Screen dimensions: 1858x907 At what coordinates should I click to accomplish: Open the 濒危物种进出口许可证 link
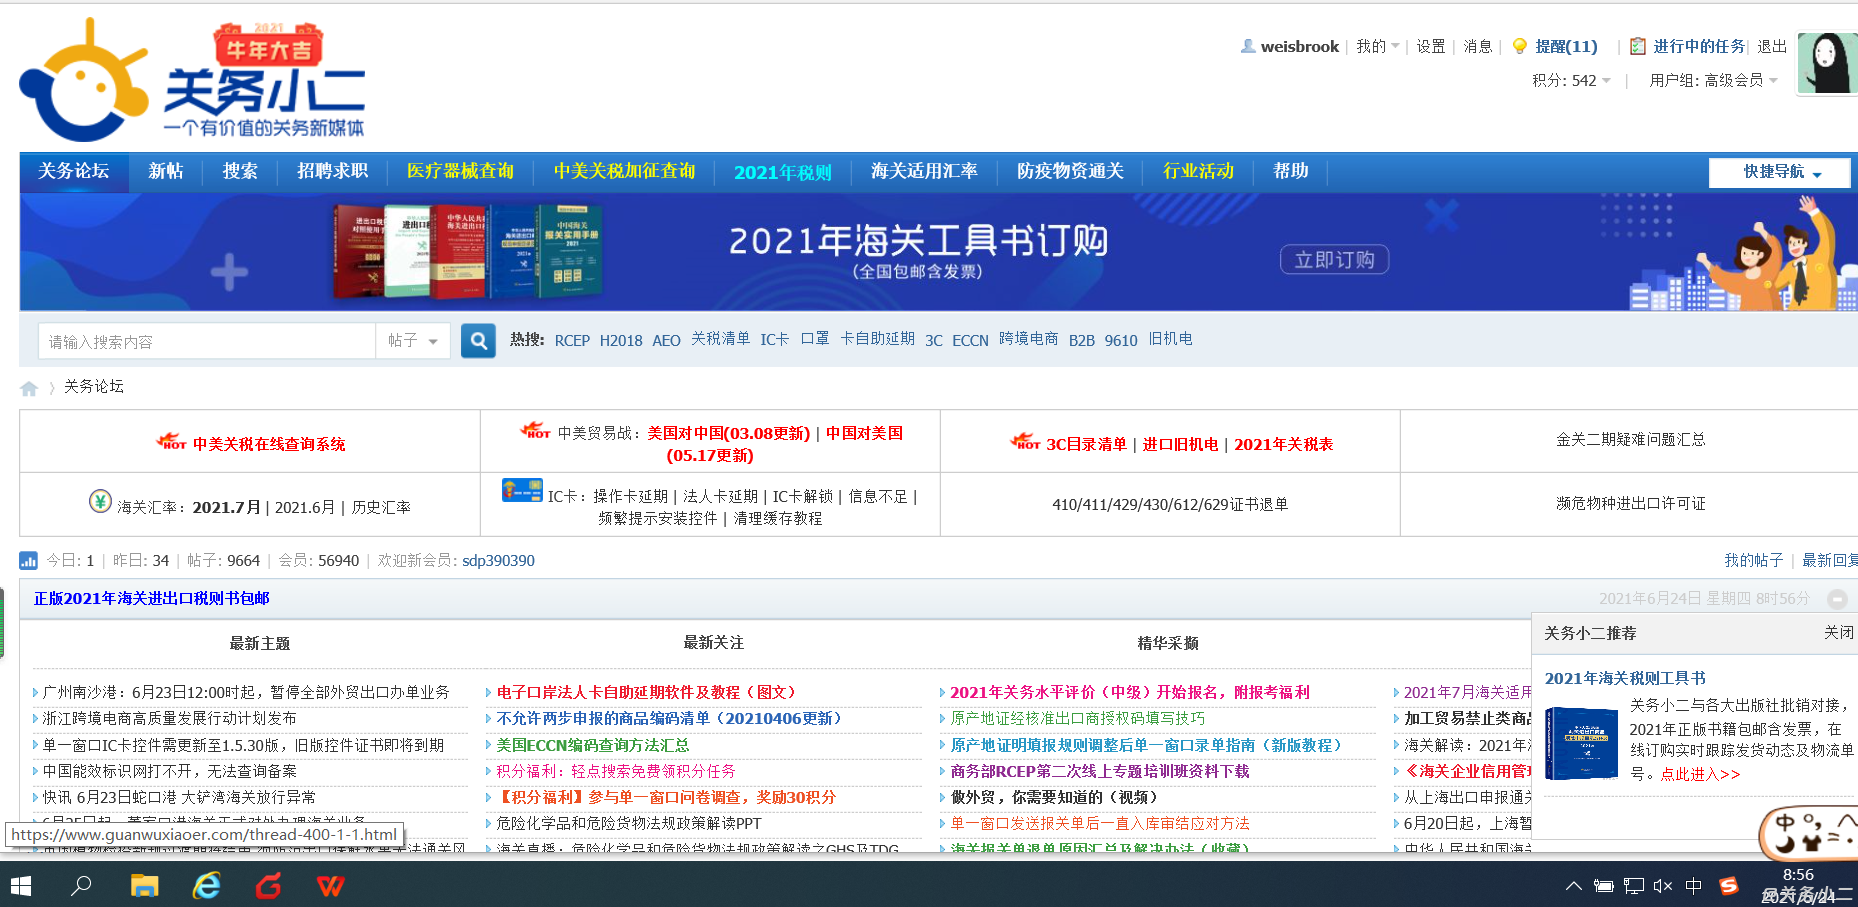(1630, 503)
